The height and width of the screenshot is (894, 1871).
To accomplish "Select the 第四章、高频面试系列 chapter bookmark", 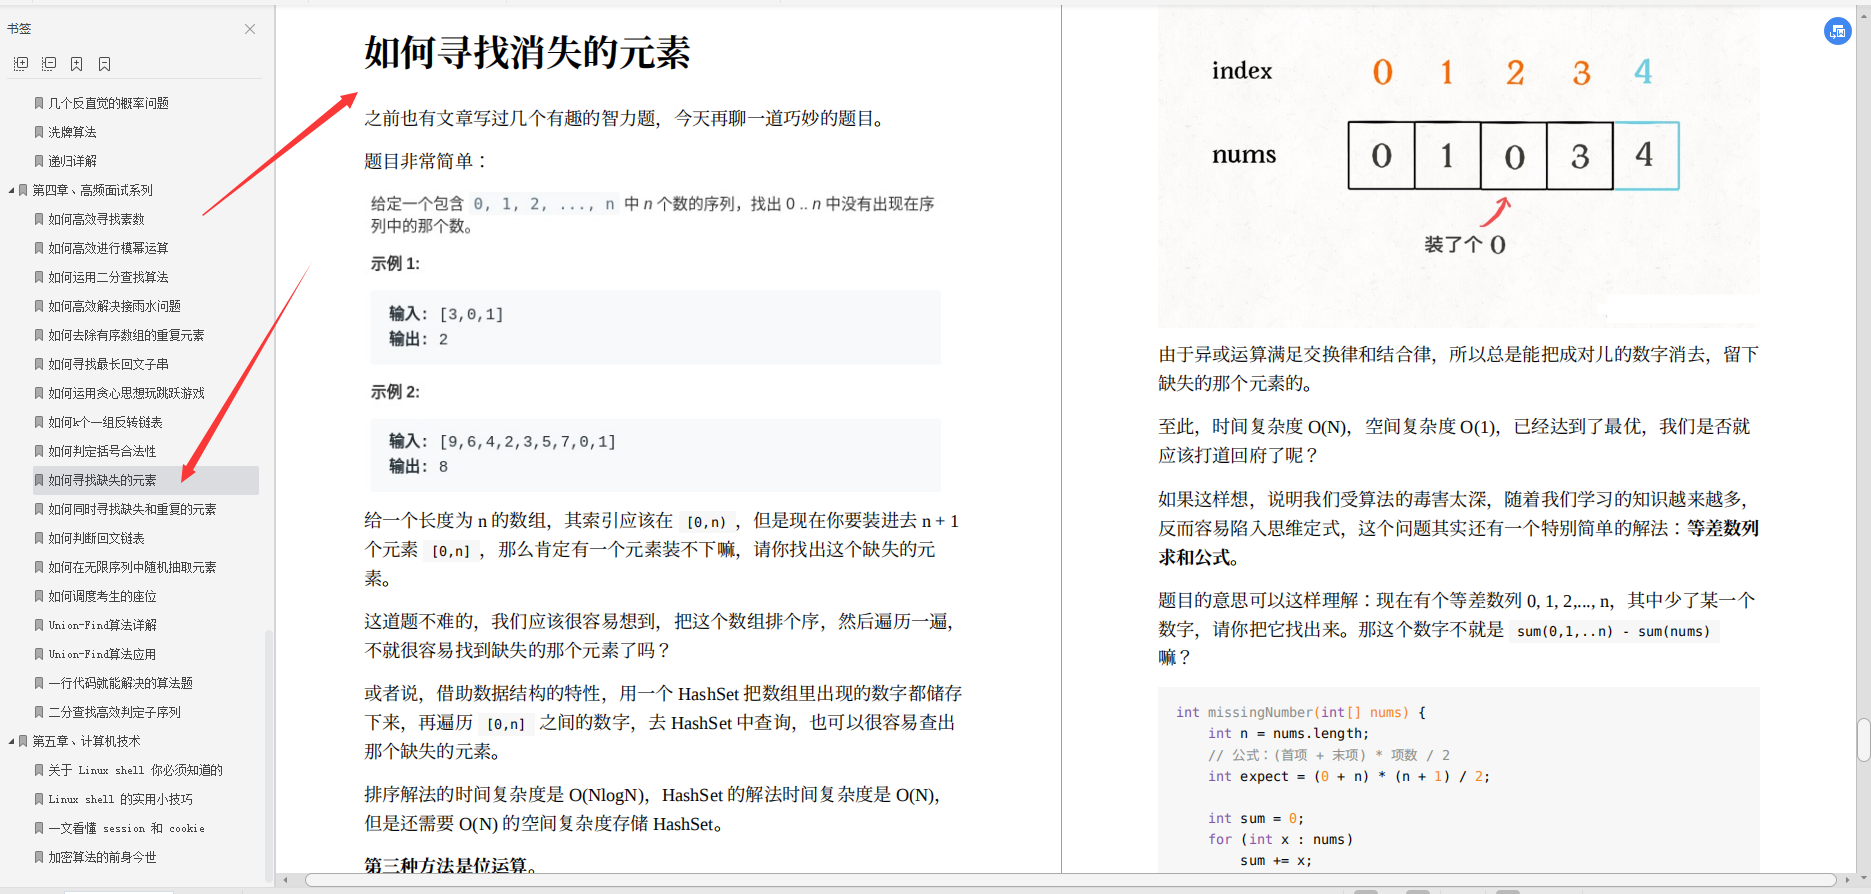I will (92, 190).
